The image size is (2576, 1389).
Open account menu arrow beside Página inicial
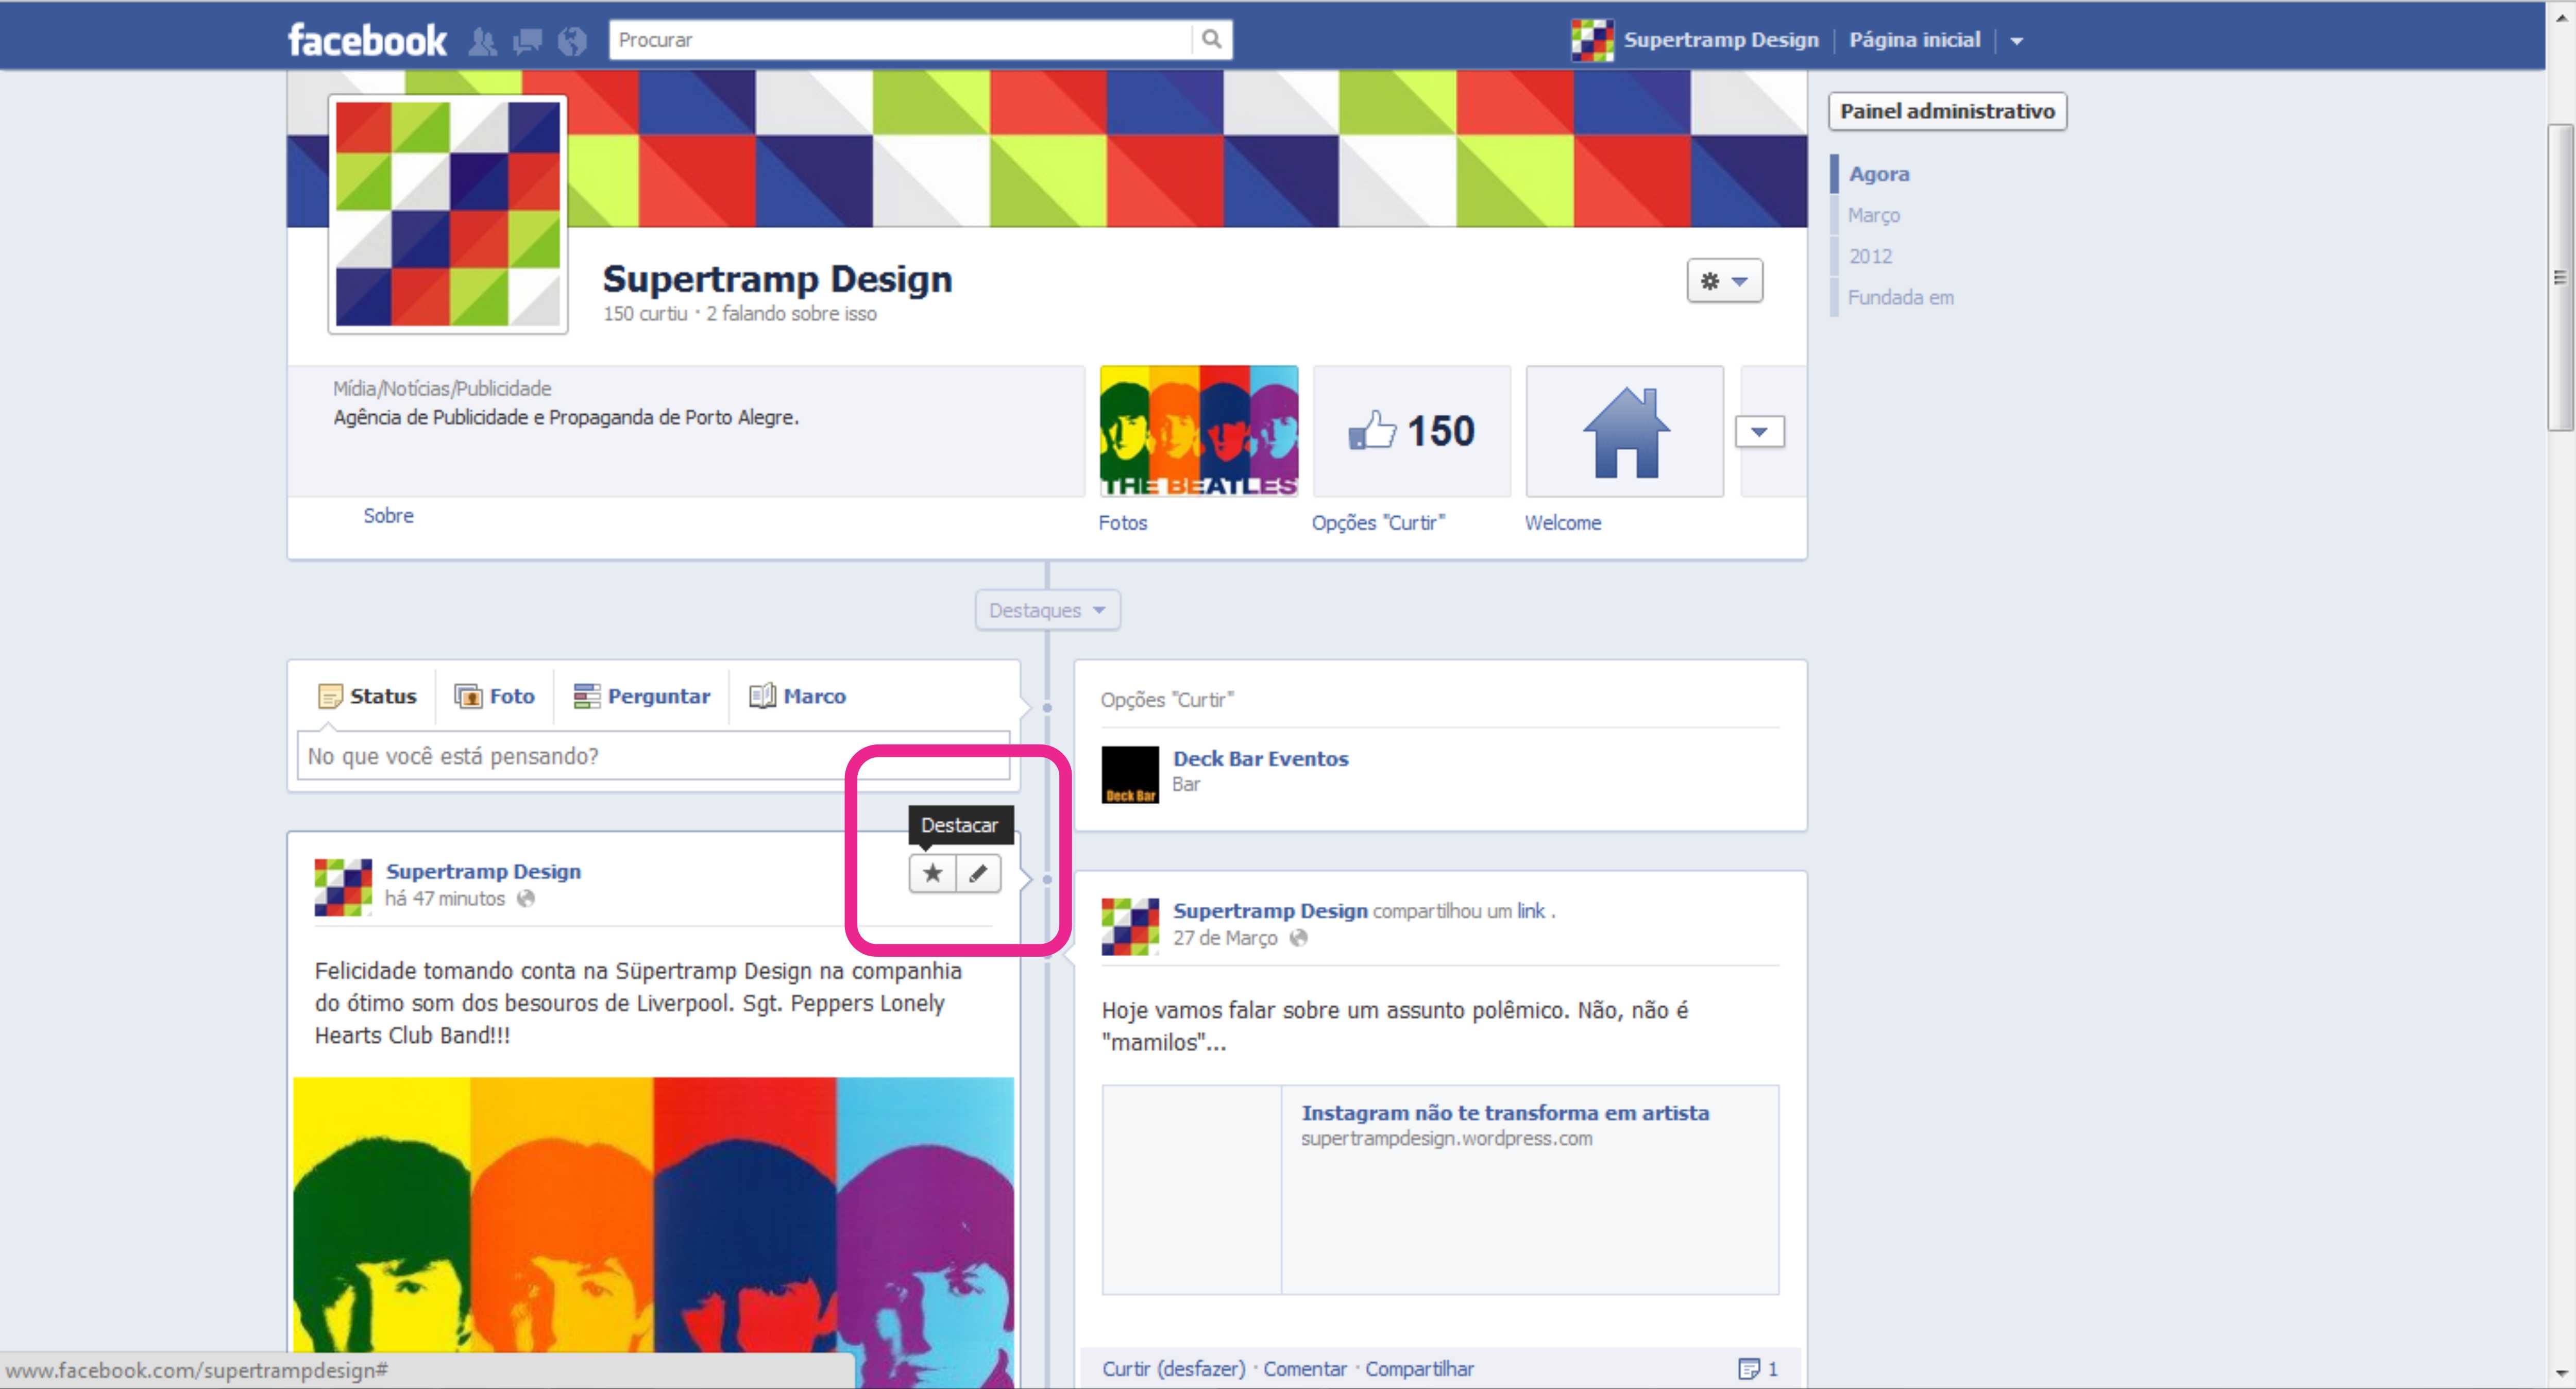(x=2017, y=41)
